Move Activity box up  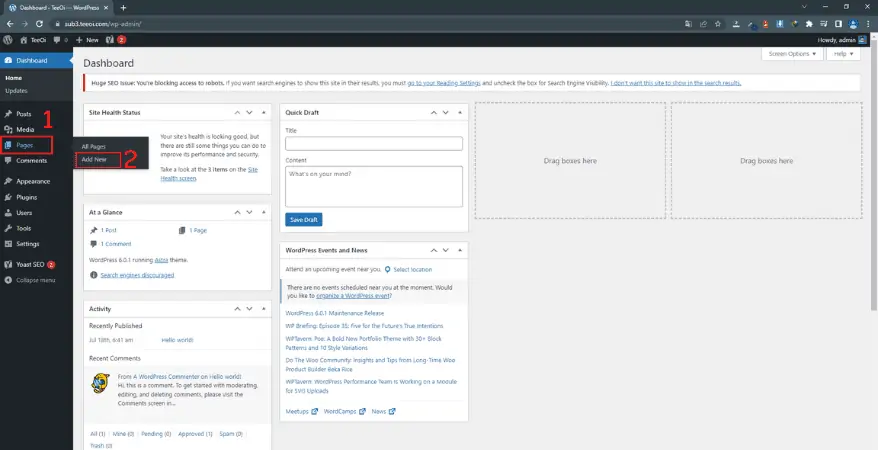(237, 309)
